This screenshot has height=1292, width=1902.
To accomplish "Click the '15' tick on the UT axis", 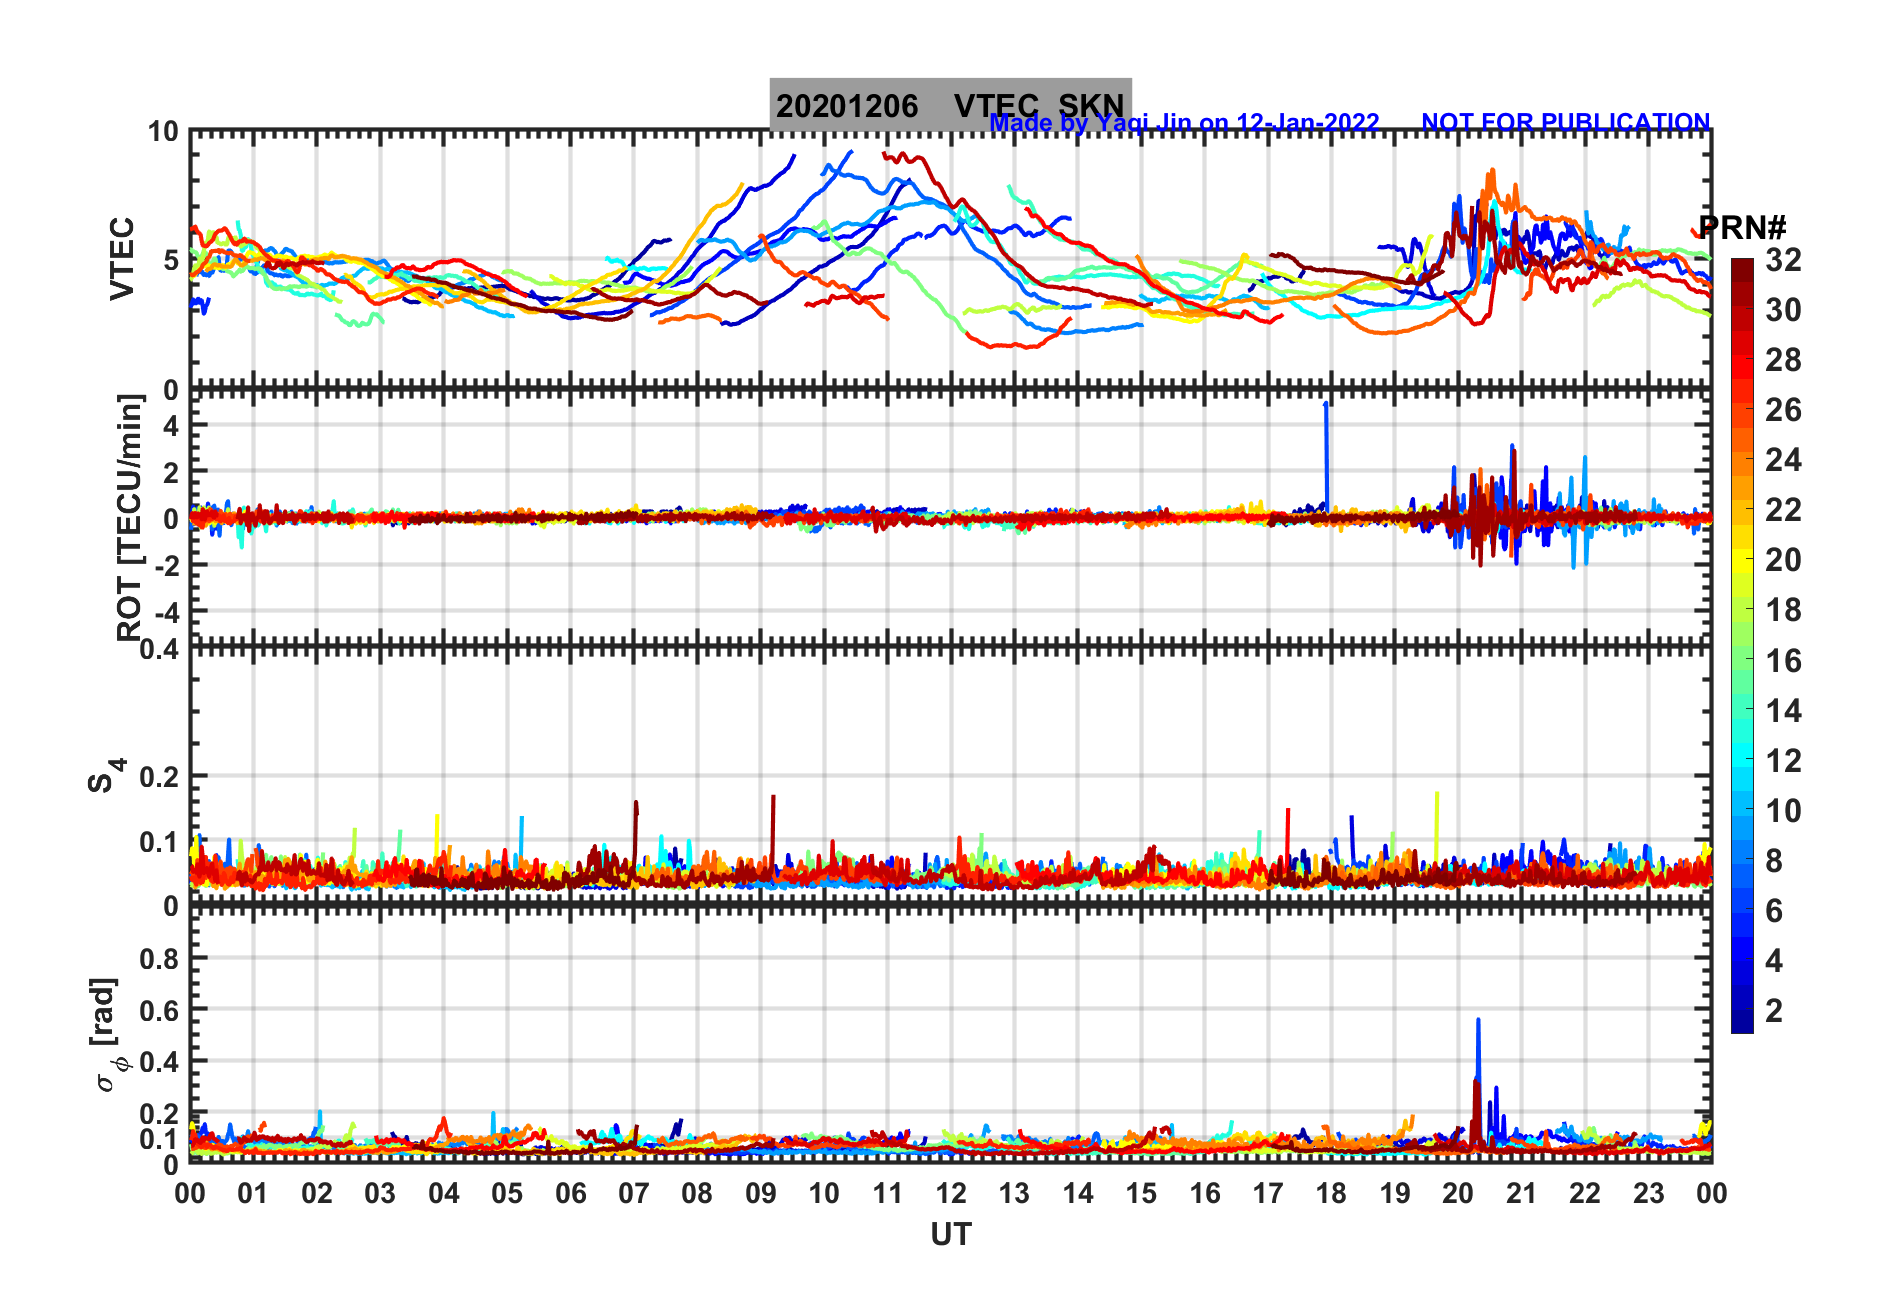I will [1141, 1193].
